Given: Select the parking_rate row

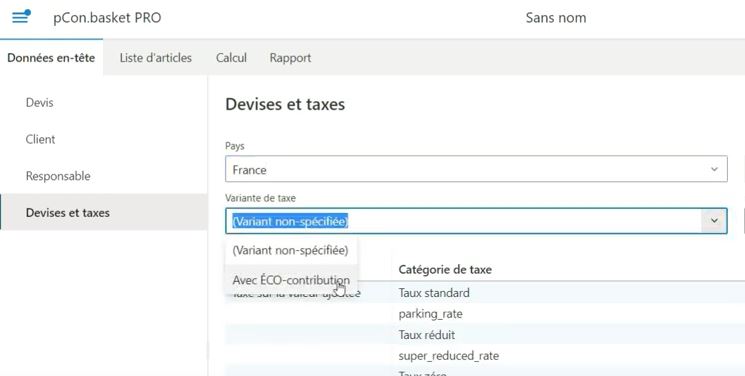Looking at the screenshot, I should coord(485,314).
